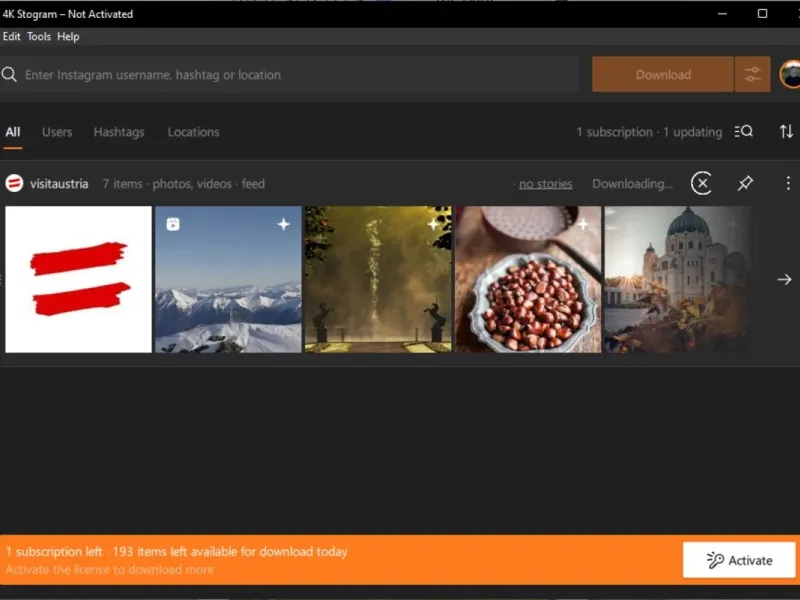The width and height of the screenshot is (800, 600).
Task: Open the fountain garden thumbnail
Action: [378, 279]
